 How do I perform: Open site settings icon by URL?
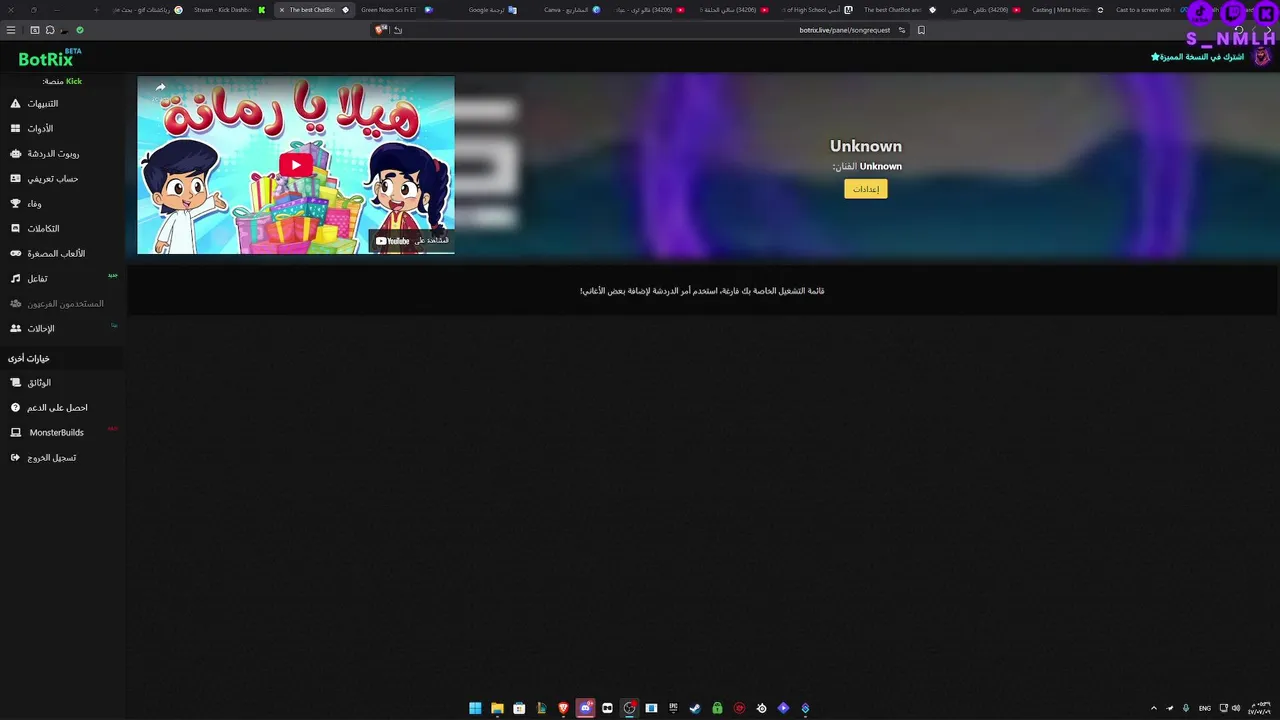point(902,30)
